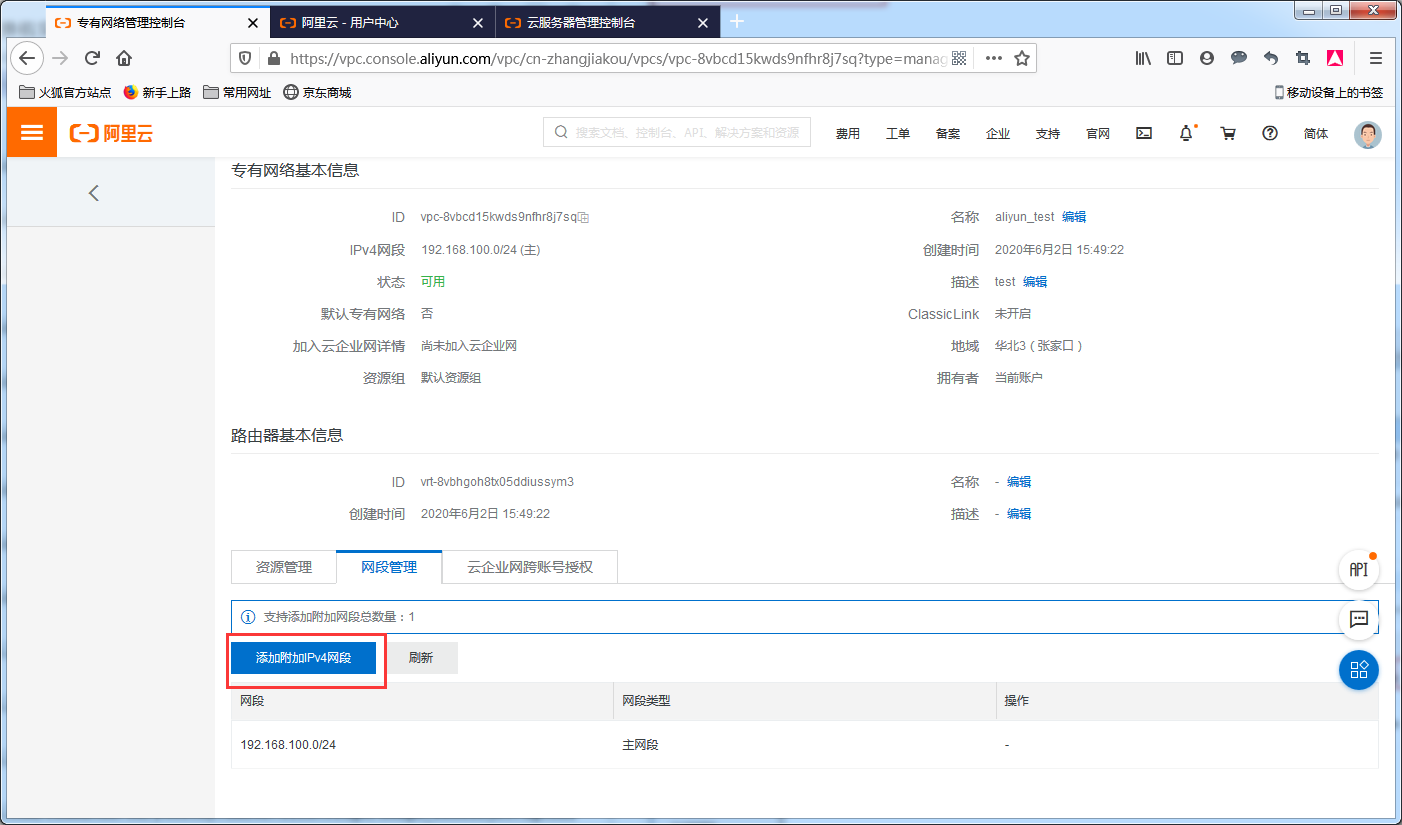Open the shopping cart icon
This screenshot has height=825, width=1402.
click(1228, 132)
